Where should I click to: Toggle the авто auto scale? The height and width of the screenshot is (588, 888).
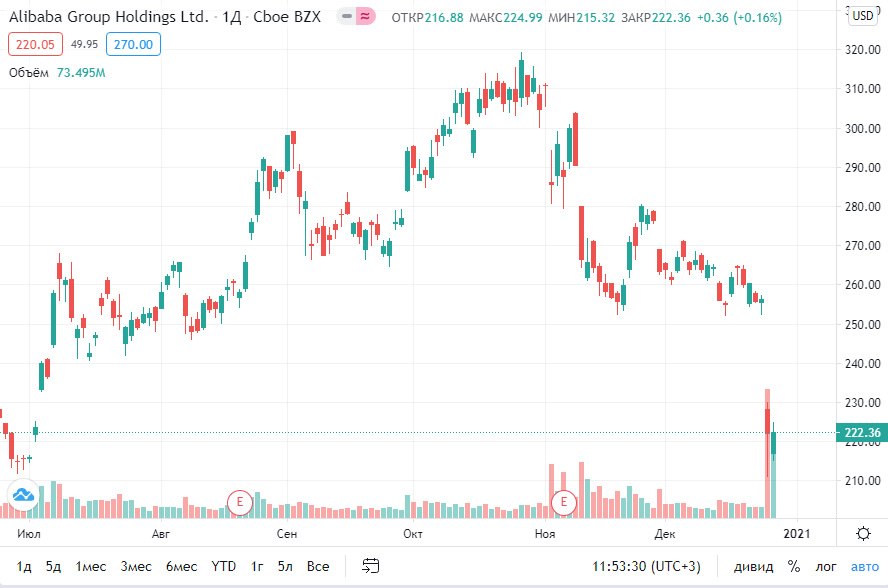[x=865, y=566]
